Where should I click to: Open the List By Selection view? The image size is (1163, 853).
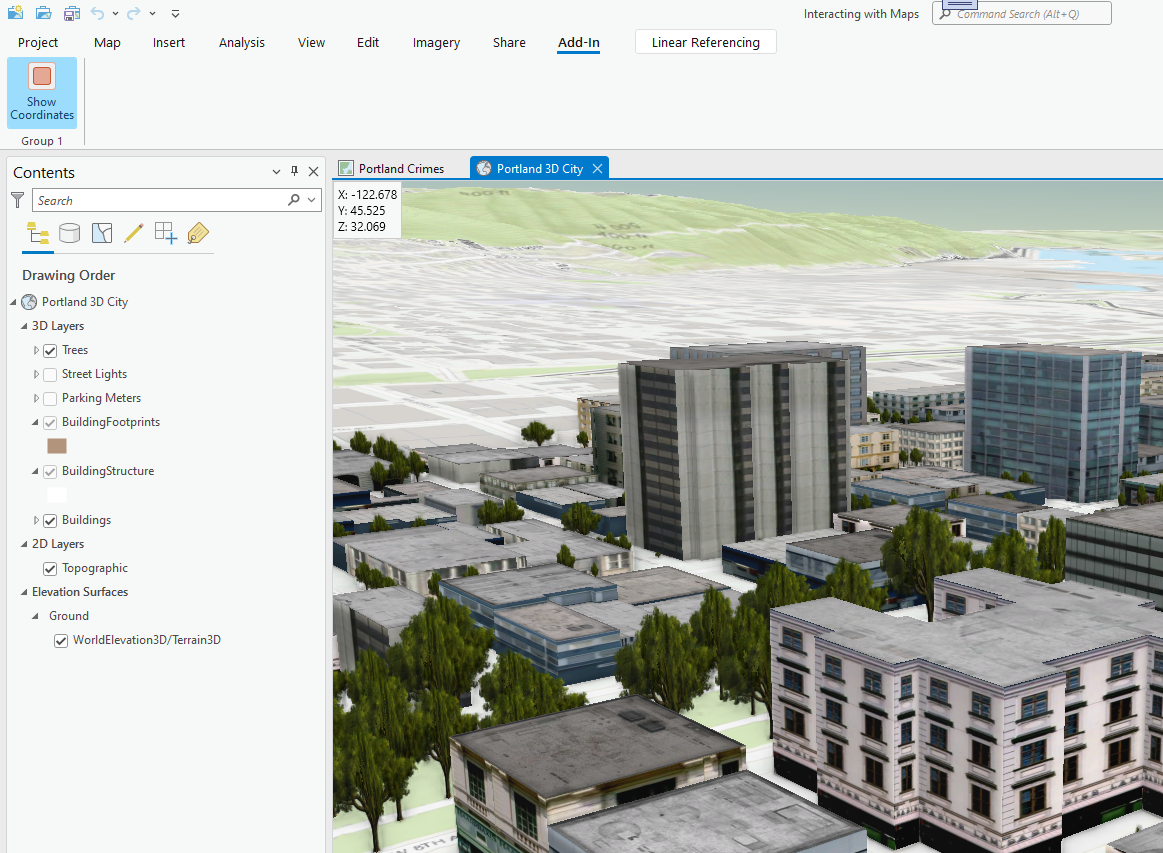pyautogui.click(x=101, y=233)
